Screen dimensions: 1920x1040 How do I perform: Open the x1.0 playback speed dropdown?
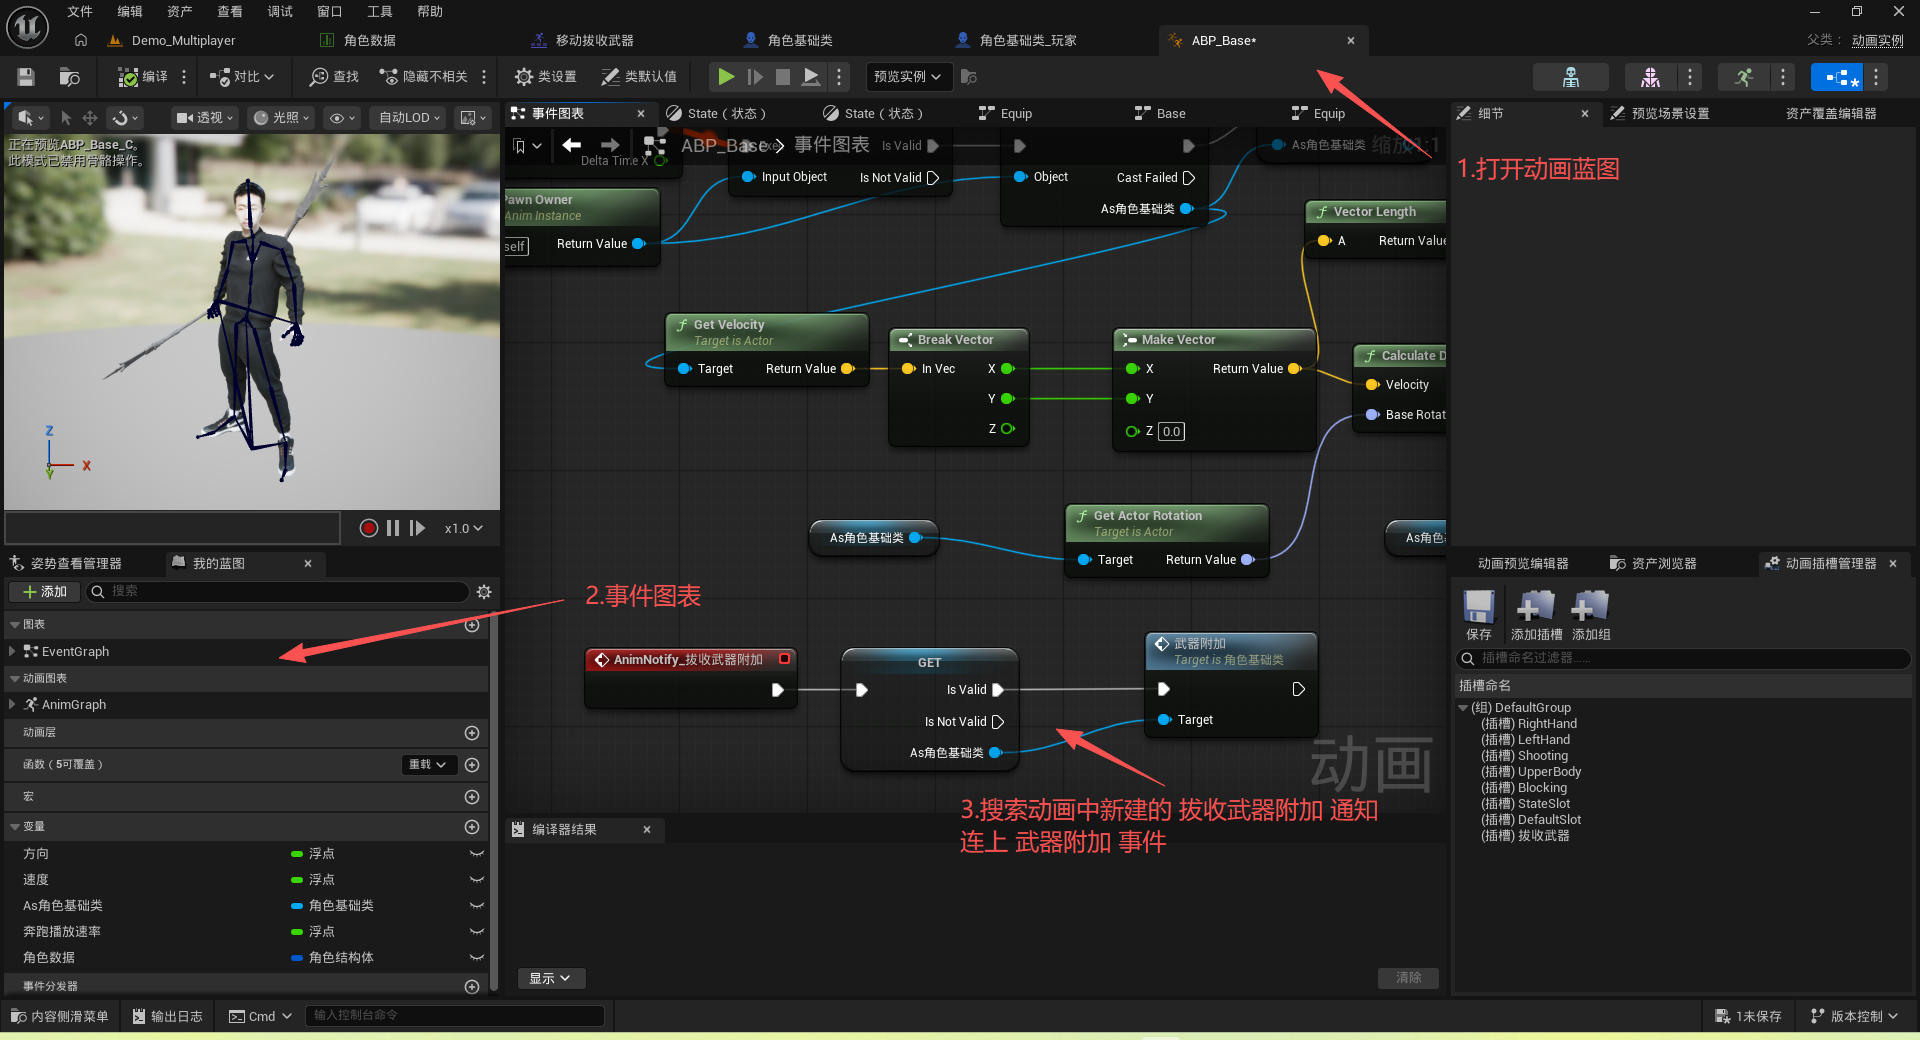pos(463,528)
